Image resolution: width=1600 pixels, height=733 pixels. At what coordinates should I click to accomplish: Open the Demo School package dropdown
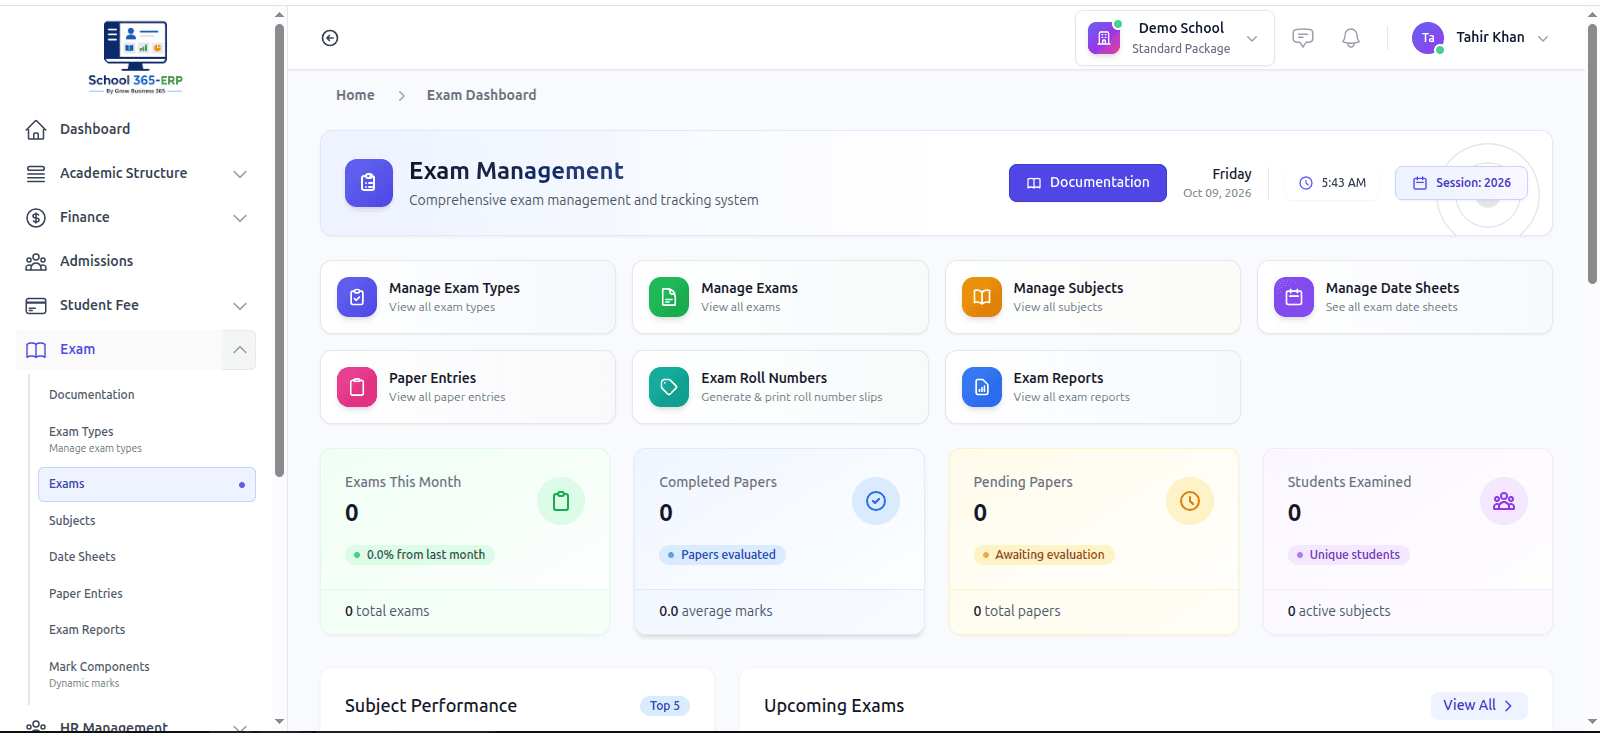pyautogui.click(x=1175, y=38)
